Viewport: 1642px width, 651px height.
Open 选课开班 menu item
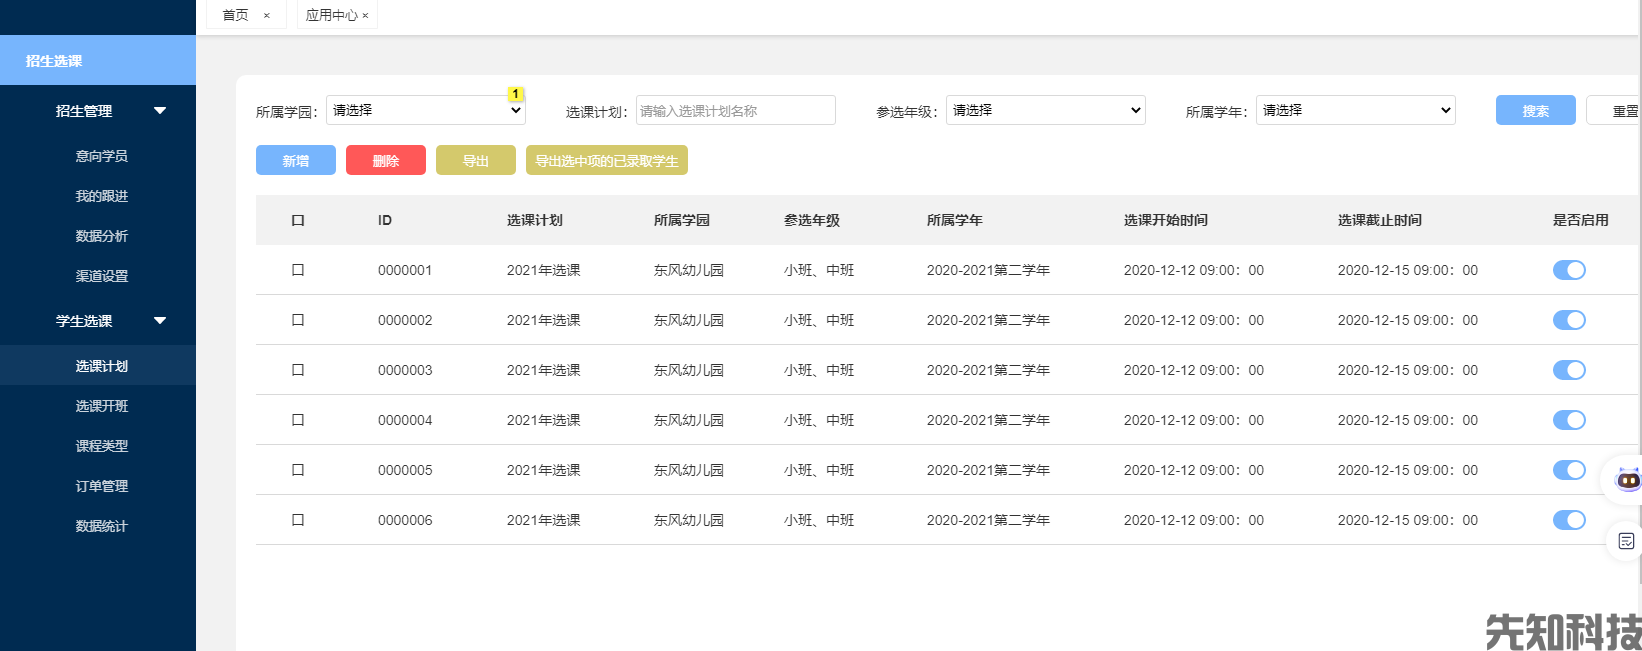(102, 406)
